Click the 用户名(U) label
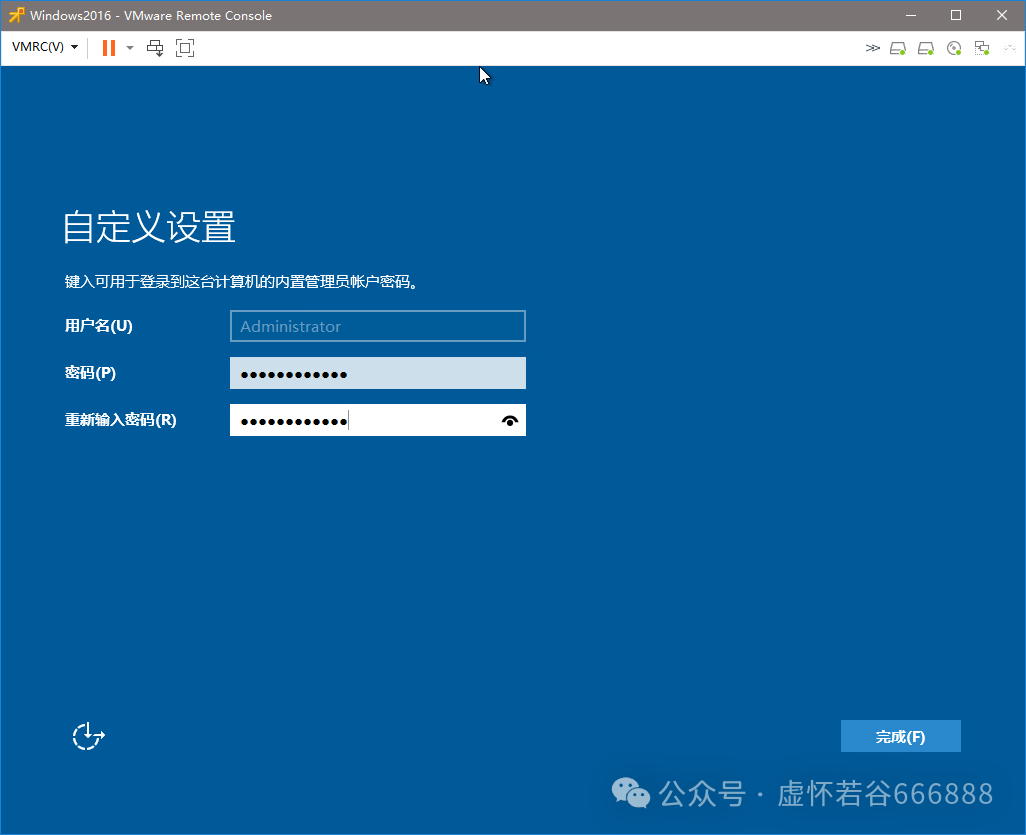 [99, 325]
